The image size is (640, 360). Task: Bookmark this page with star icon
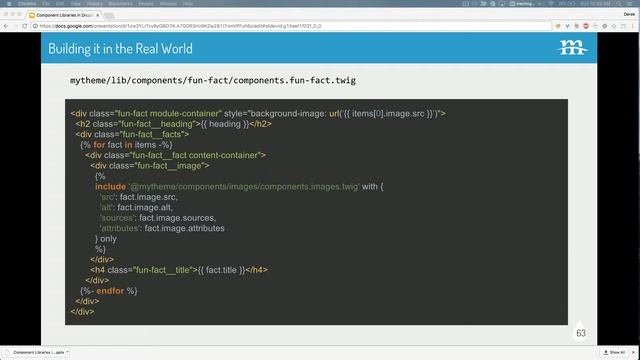tap(614, 26)
